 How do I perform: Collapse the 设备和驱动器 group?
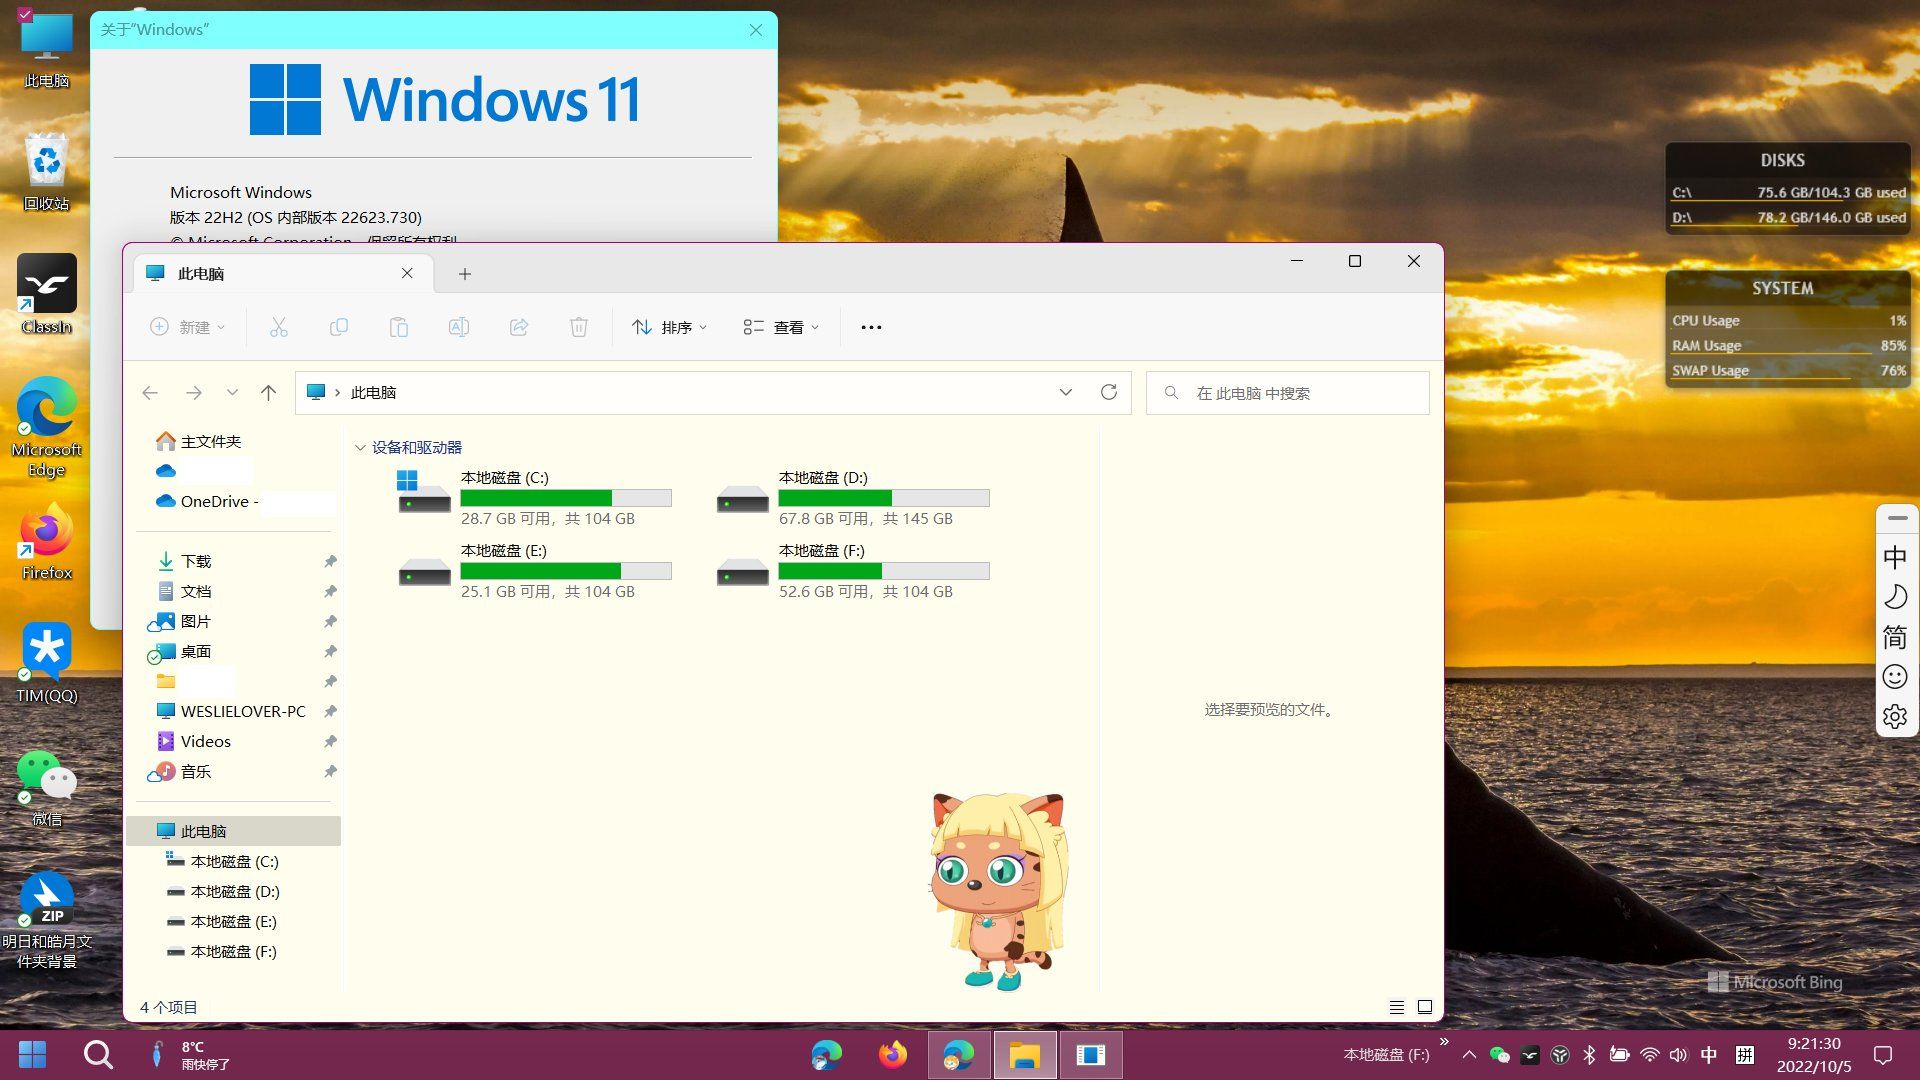(x=360, y=448)
